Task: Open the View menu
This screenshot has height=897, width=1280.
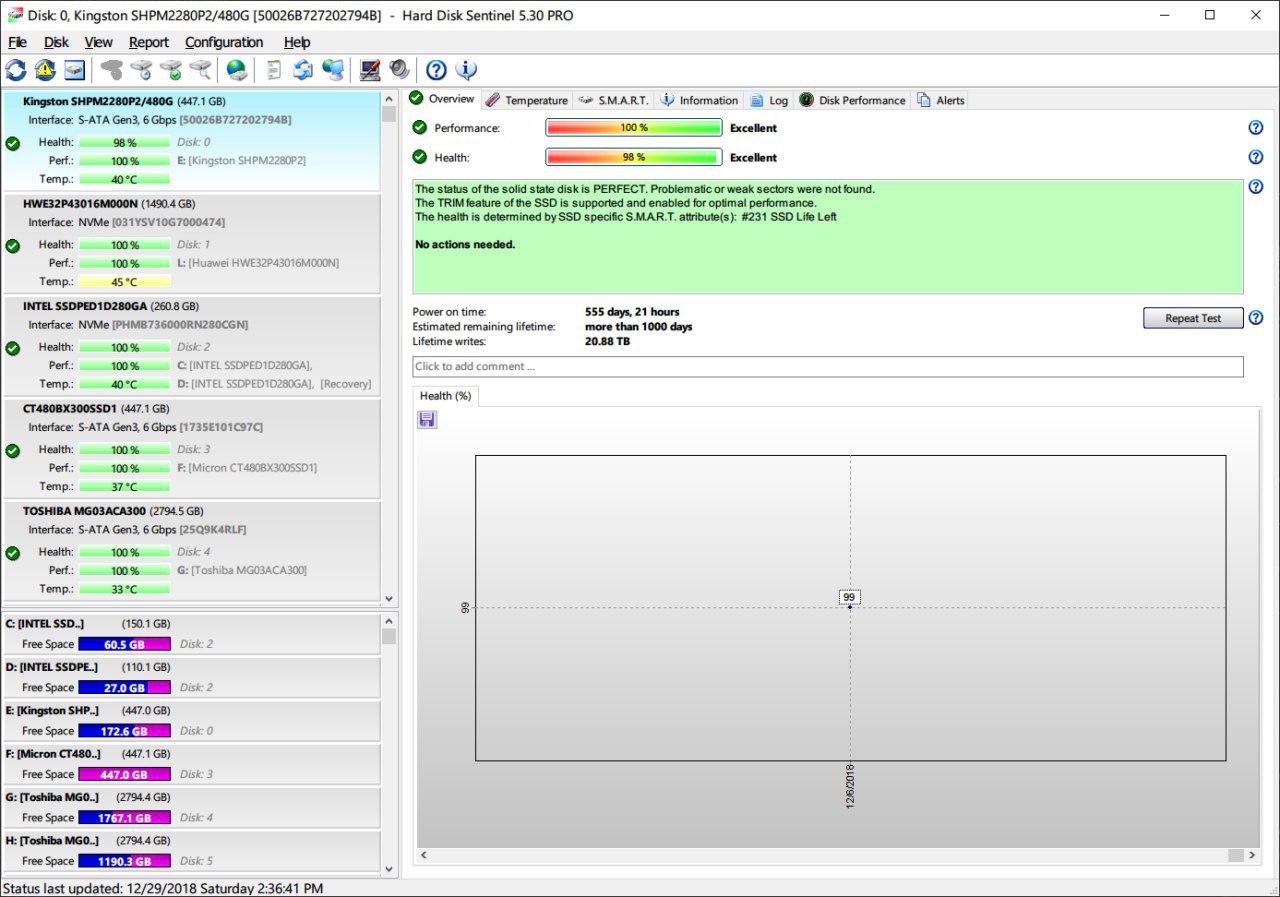Action: pos(99,42)
